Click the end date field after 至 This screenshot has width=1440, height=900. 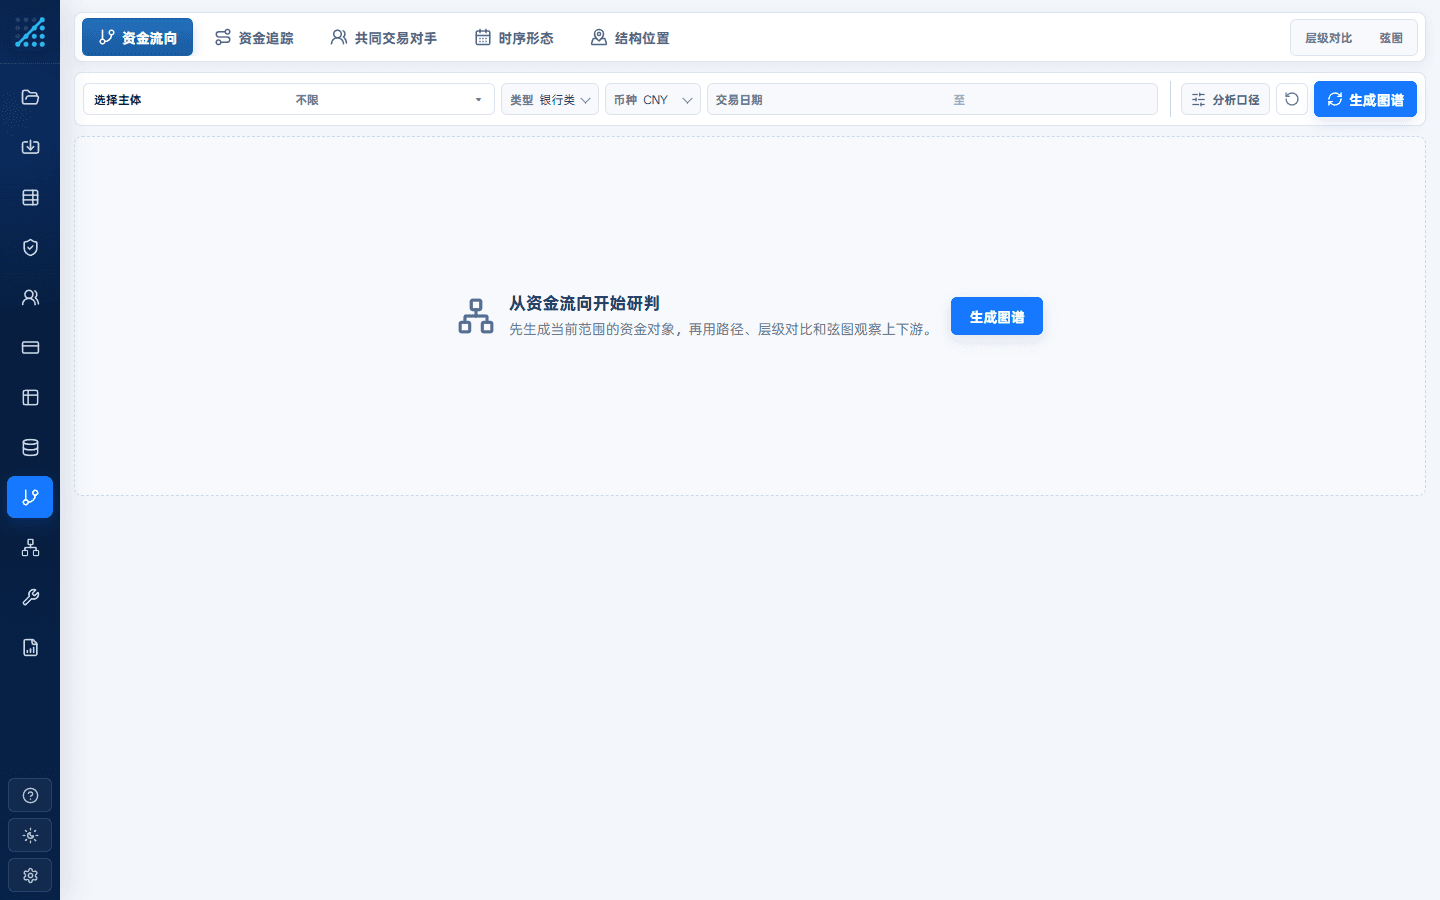pyautogui.click(x=1061, y=99)
